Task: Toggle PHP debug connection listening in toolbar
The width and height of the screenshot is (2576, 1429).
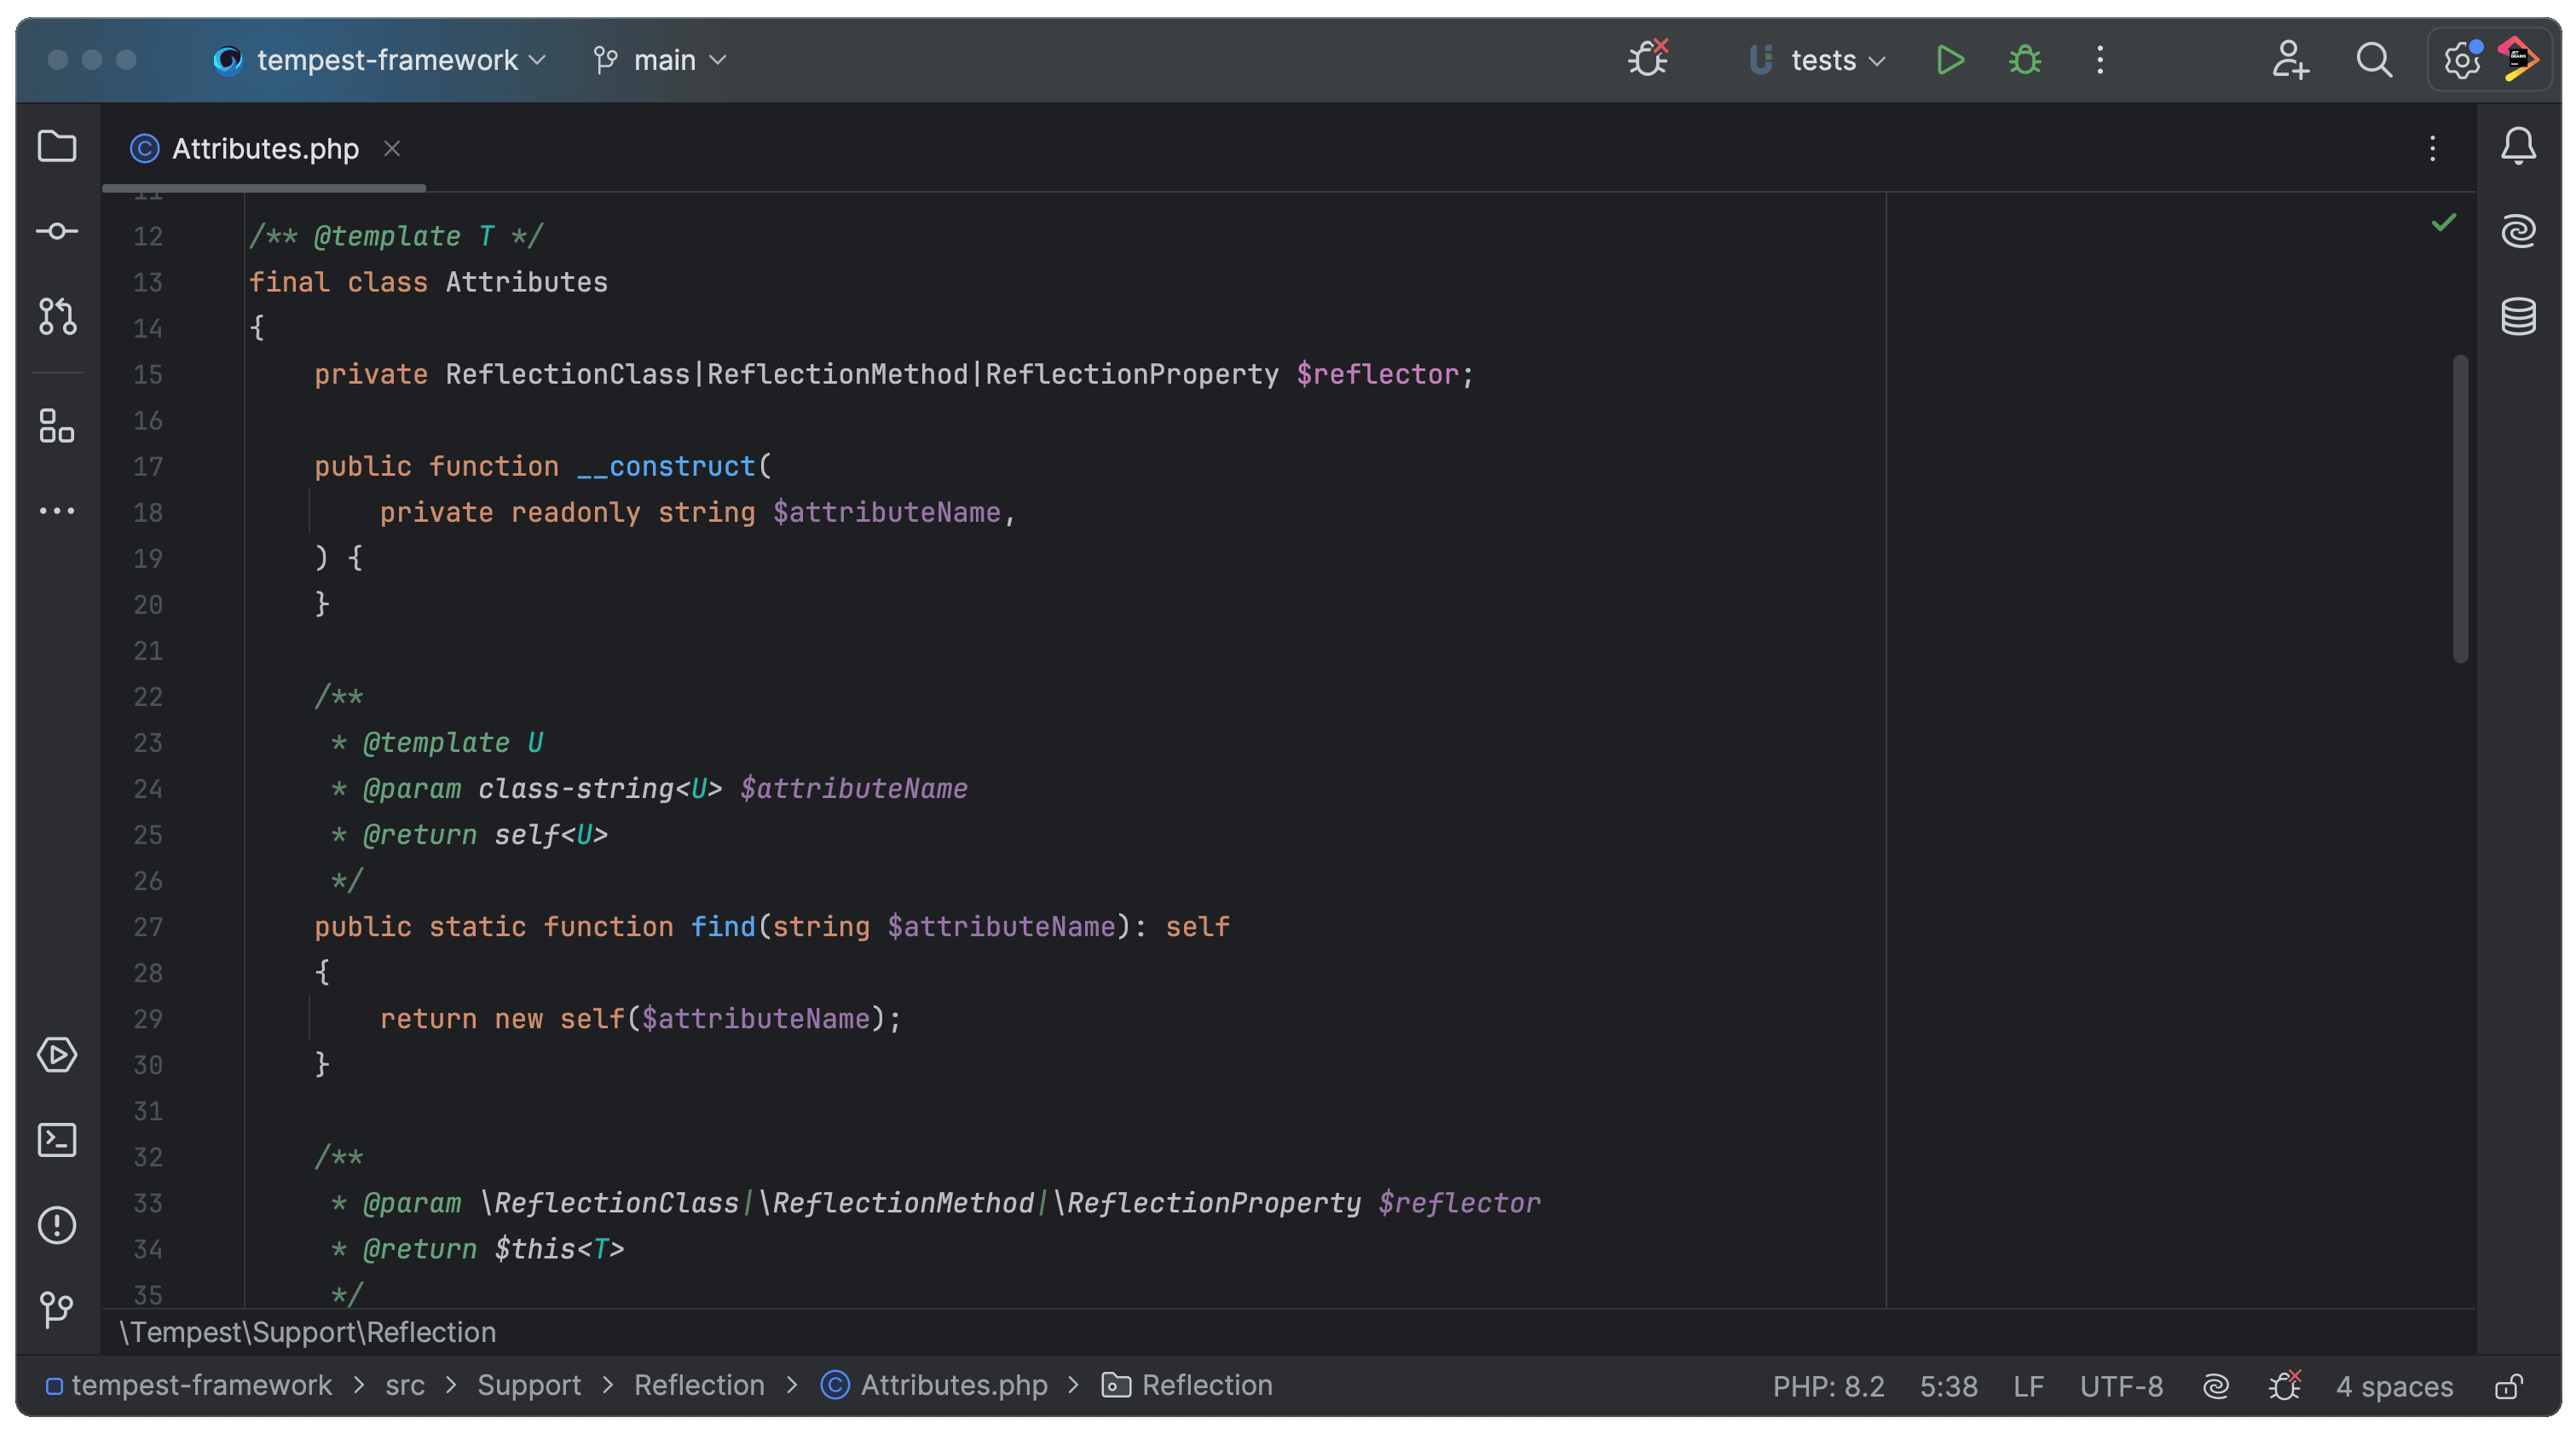Action: (x=1648, y=60)
